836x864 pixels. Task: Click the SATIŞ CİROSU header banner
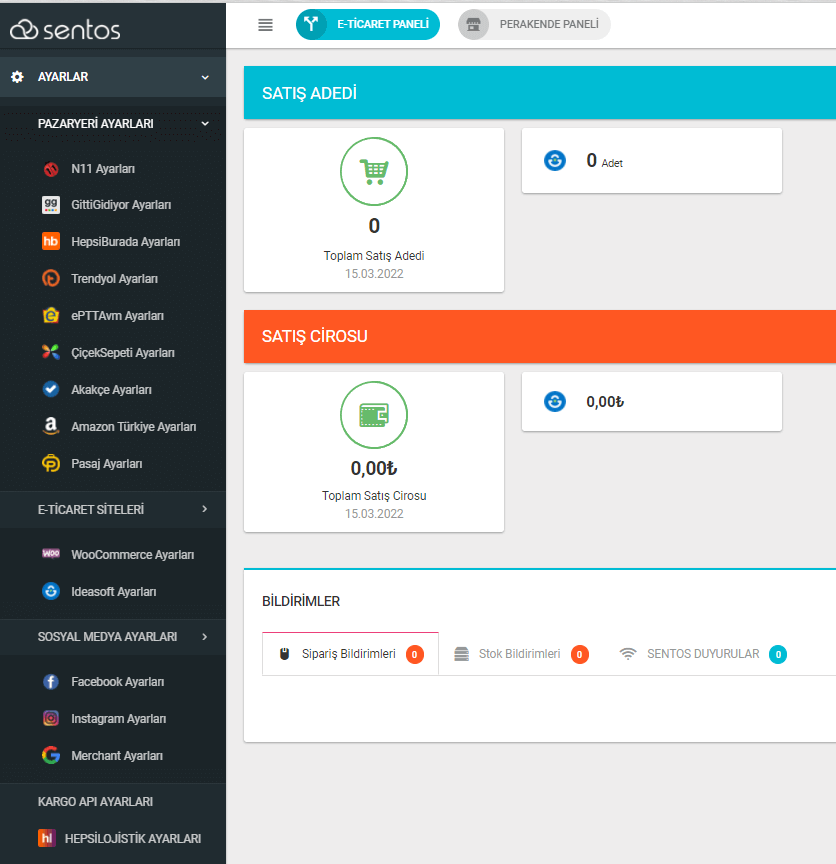click(x=540, y=336)
